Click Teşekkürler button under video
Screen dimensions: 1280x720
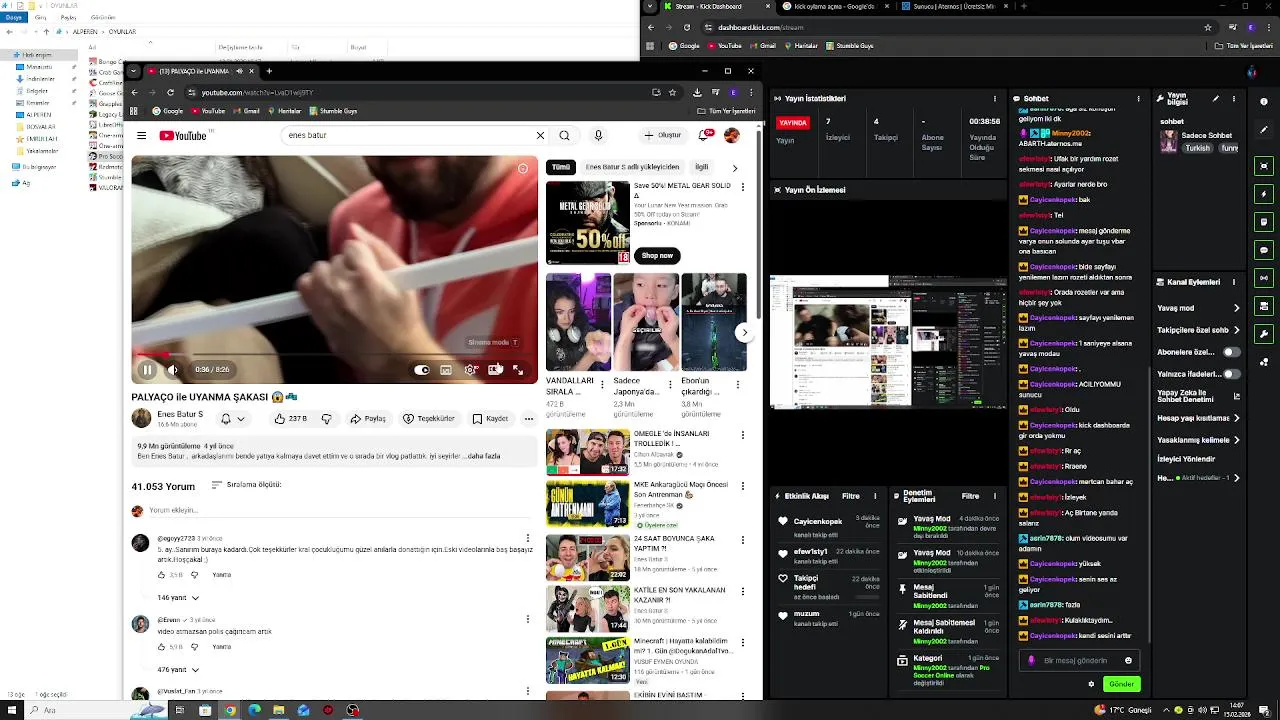click(429, 419)
